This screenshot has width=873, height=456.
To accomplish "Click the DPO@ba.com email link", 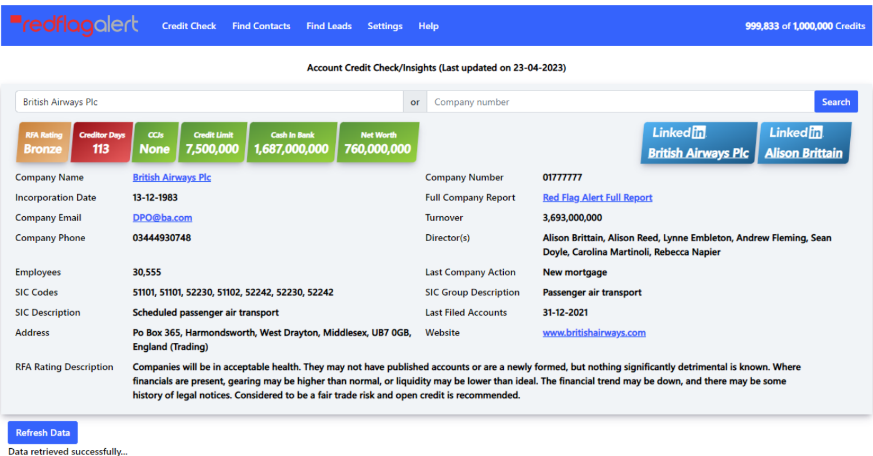I will click(162, 218).
